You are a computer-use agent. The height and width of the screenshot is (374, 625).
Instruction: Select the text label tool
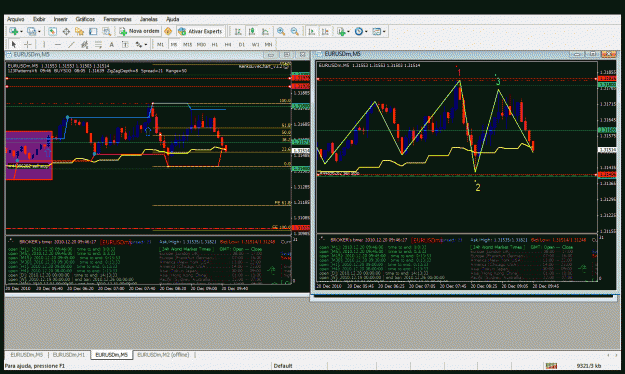point(125,45)
